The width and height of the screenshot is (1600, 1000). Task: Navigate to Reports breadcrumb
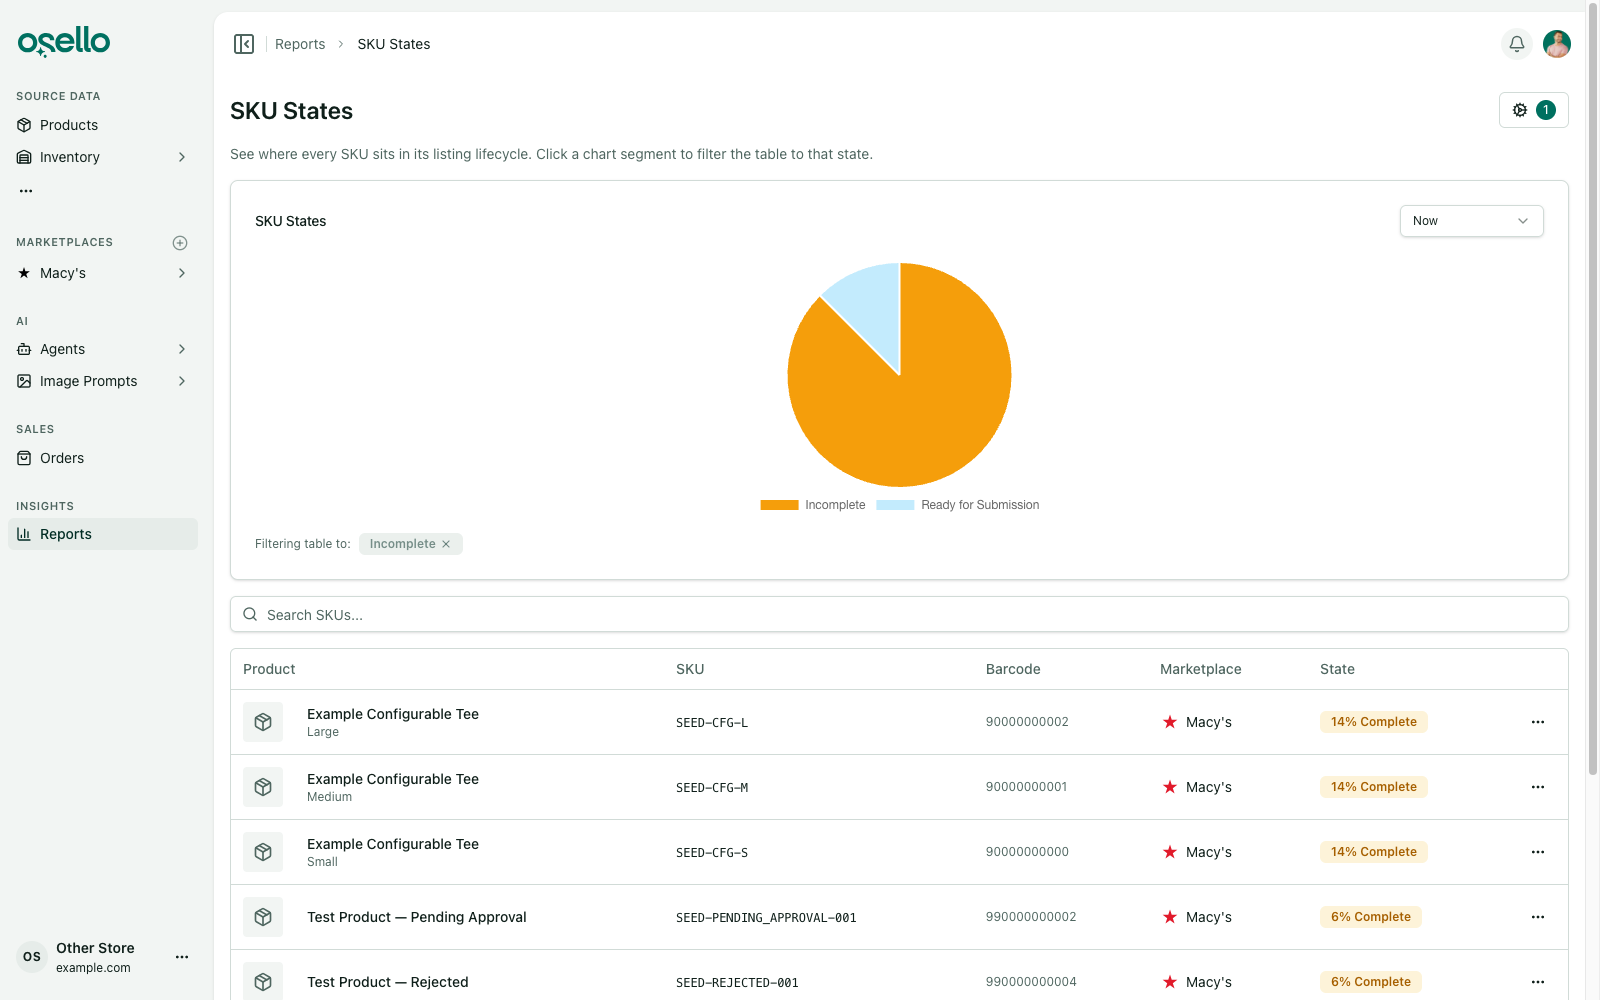[x=300, y=44]
